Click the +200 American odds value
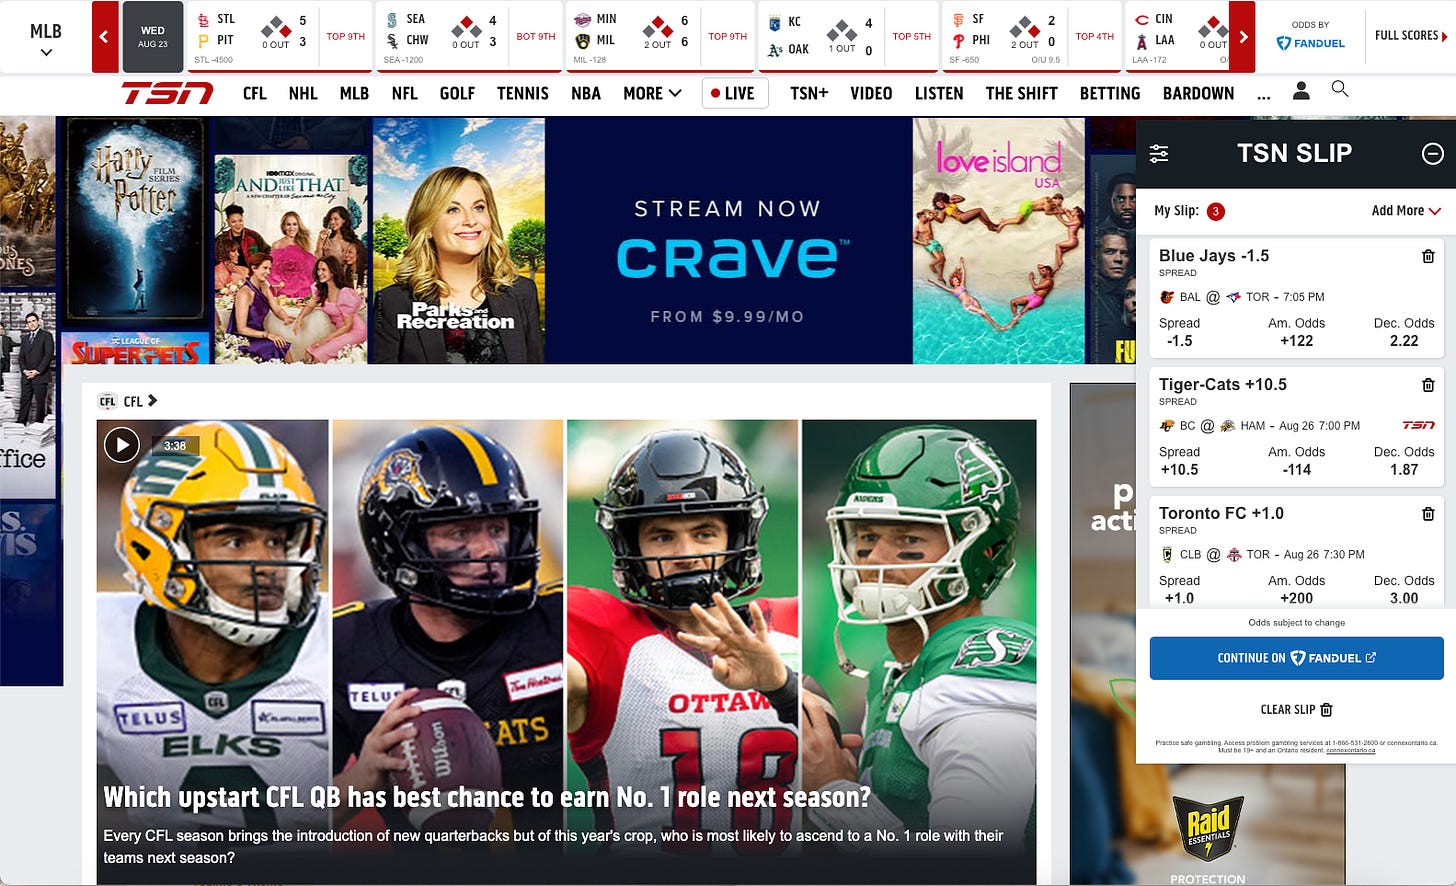The image size is (1456, 886). pos(1297,598)
